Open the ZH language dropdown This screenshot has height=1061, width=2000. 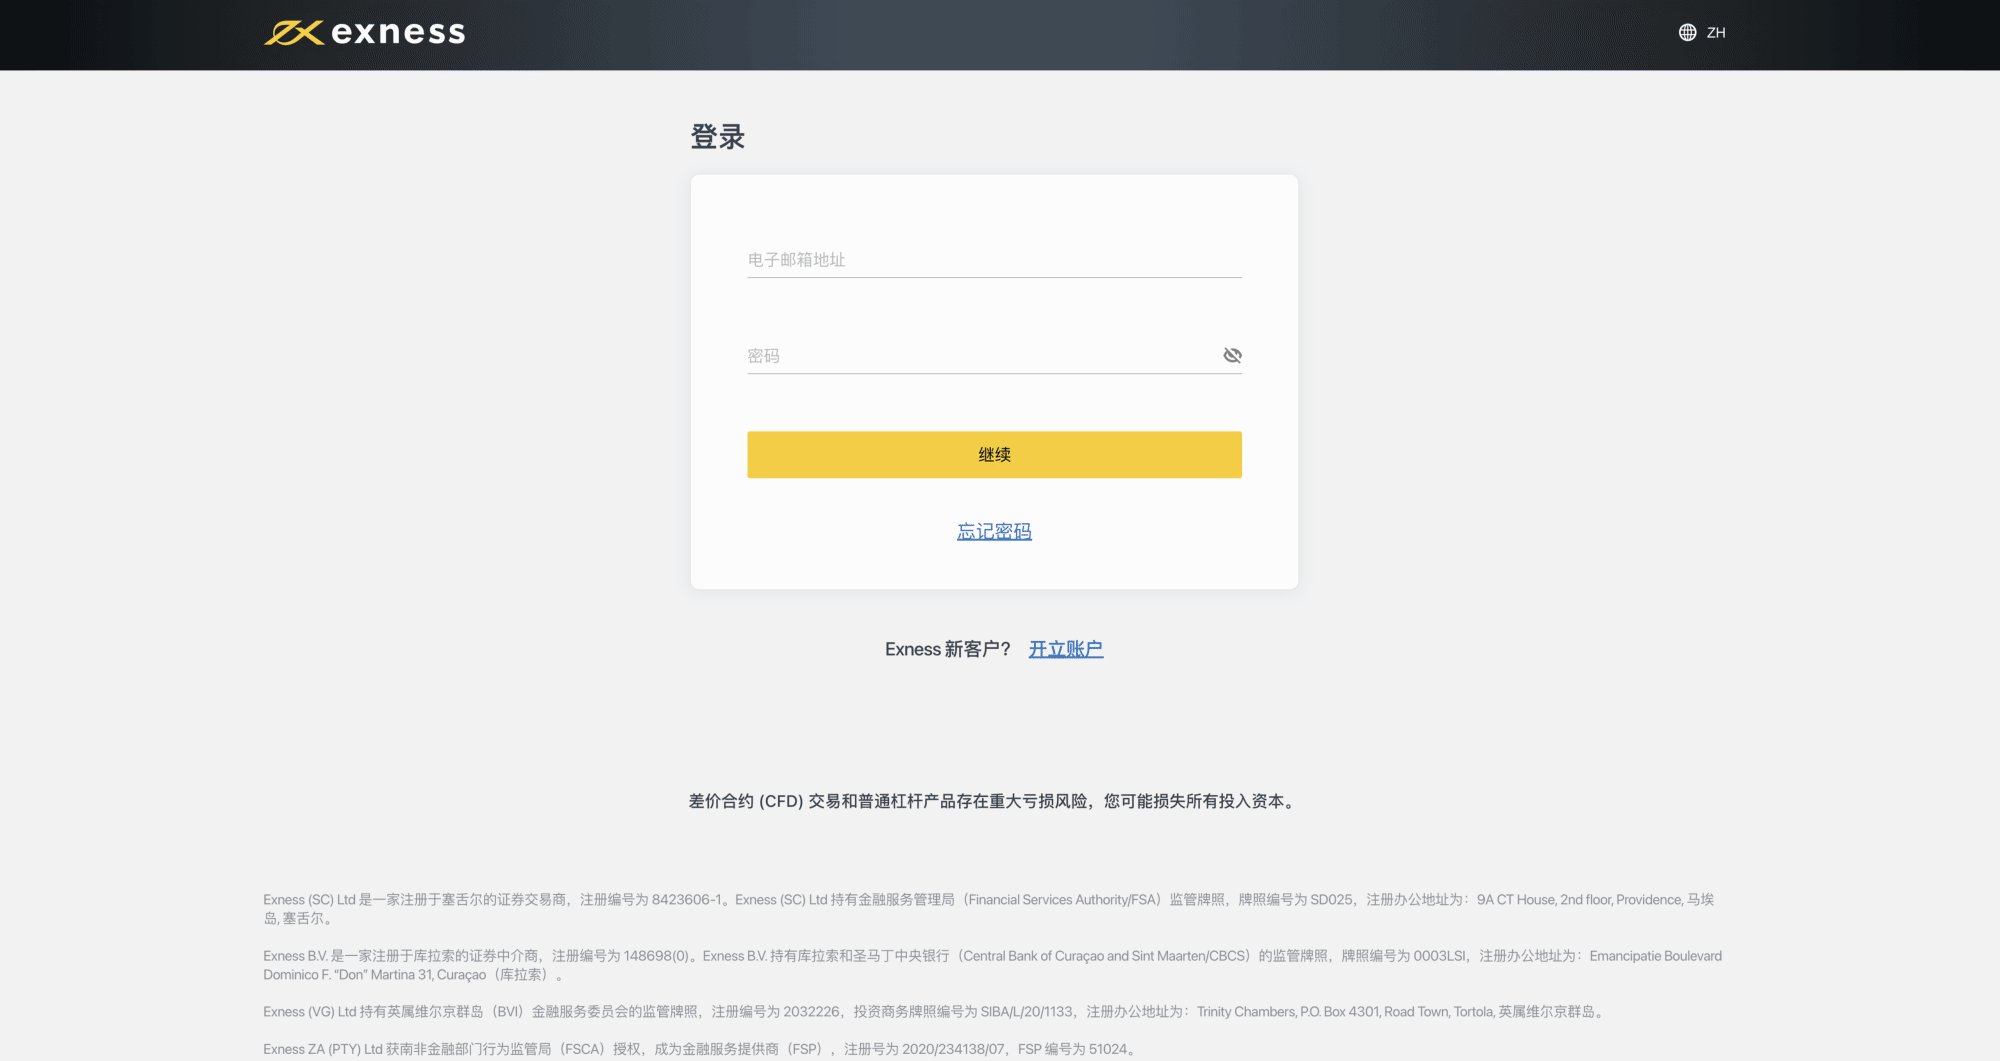pyautogui.click(x=1716, y=33)
